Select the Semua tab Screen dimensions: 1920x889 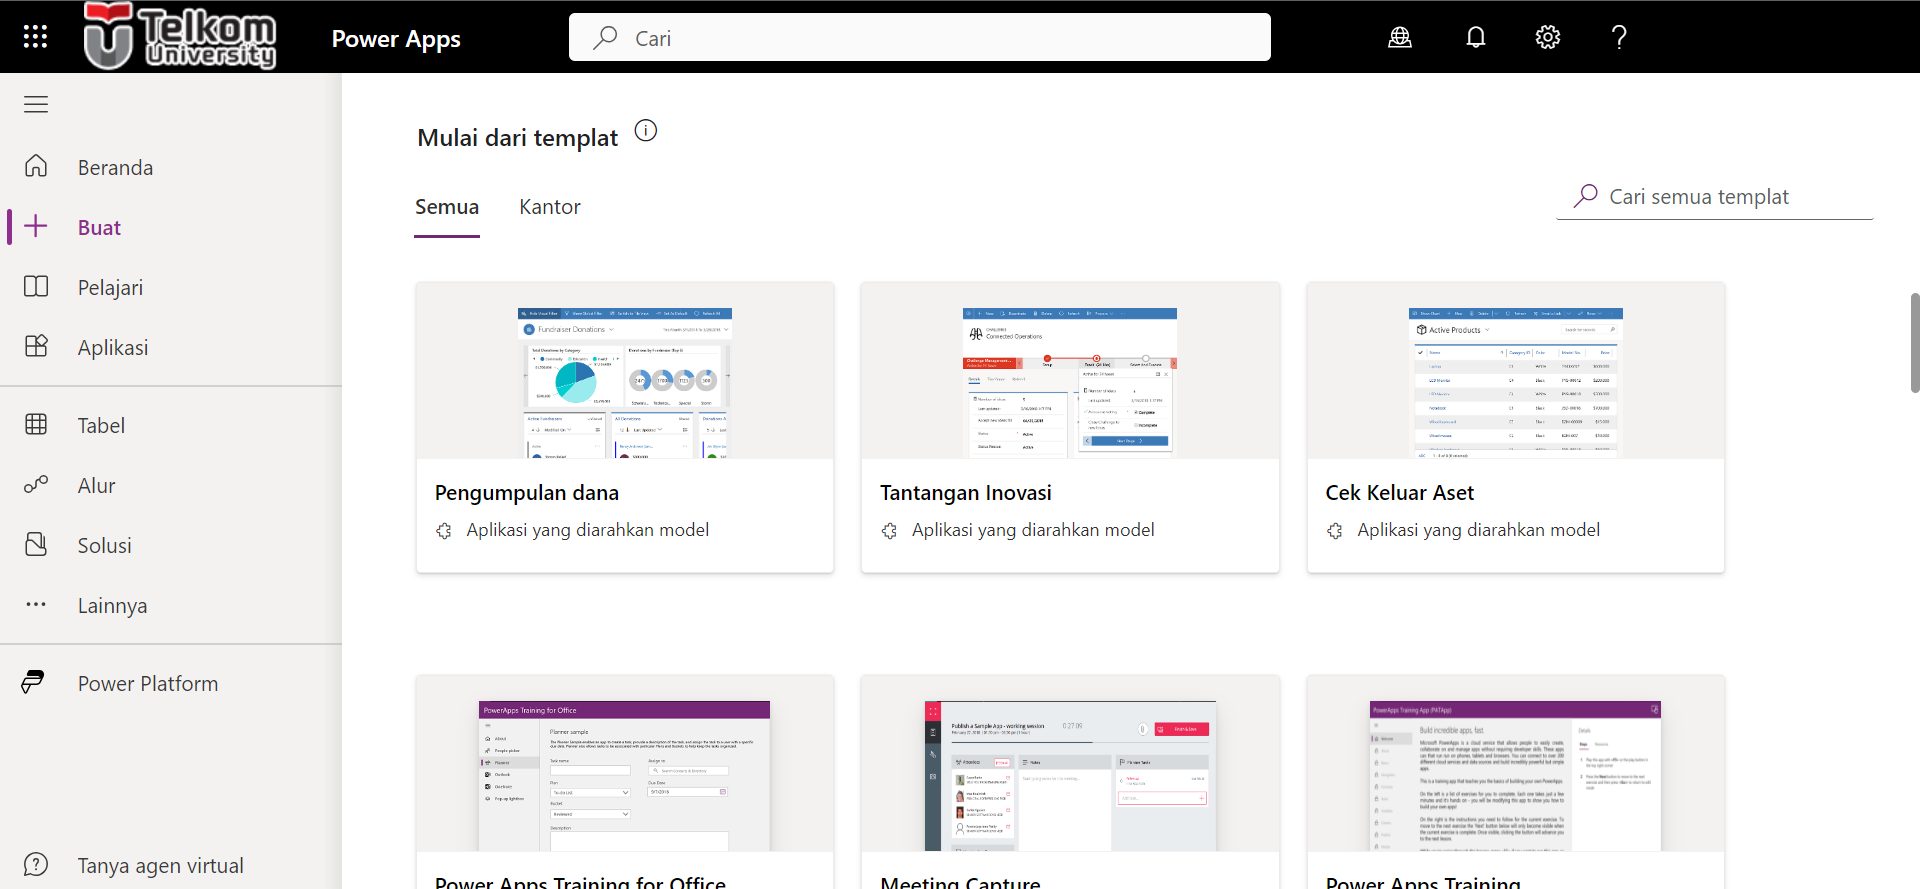click(x=447, y=207)
